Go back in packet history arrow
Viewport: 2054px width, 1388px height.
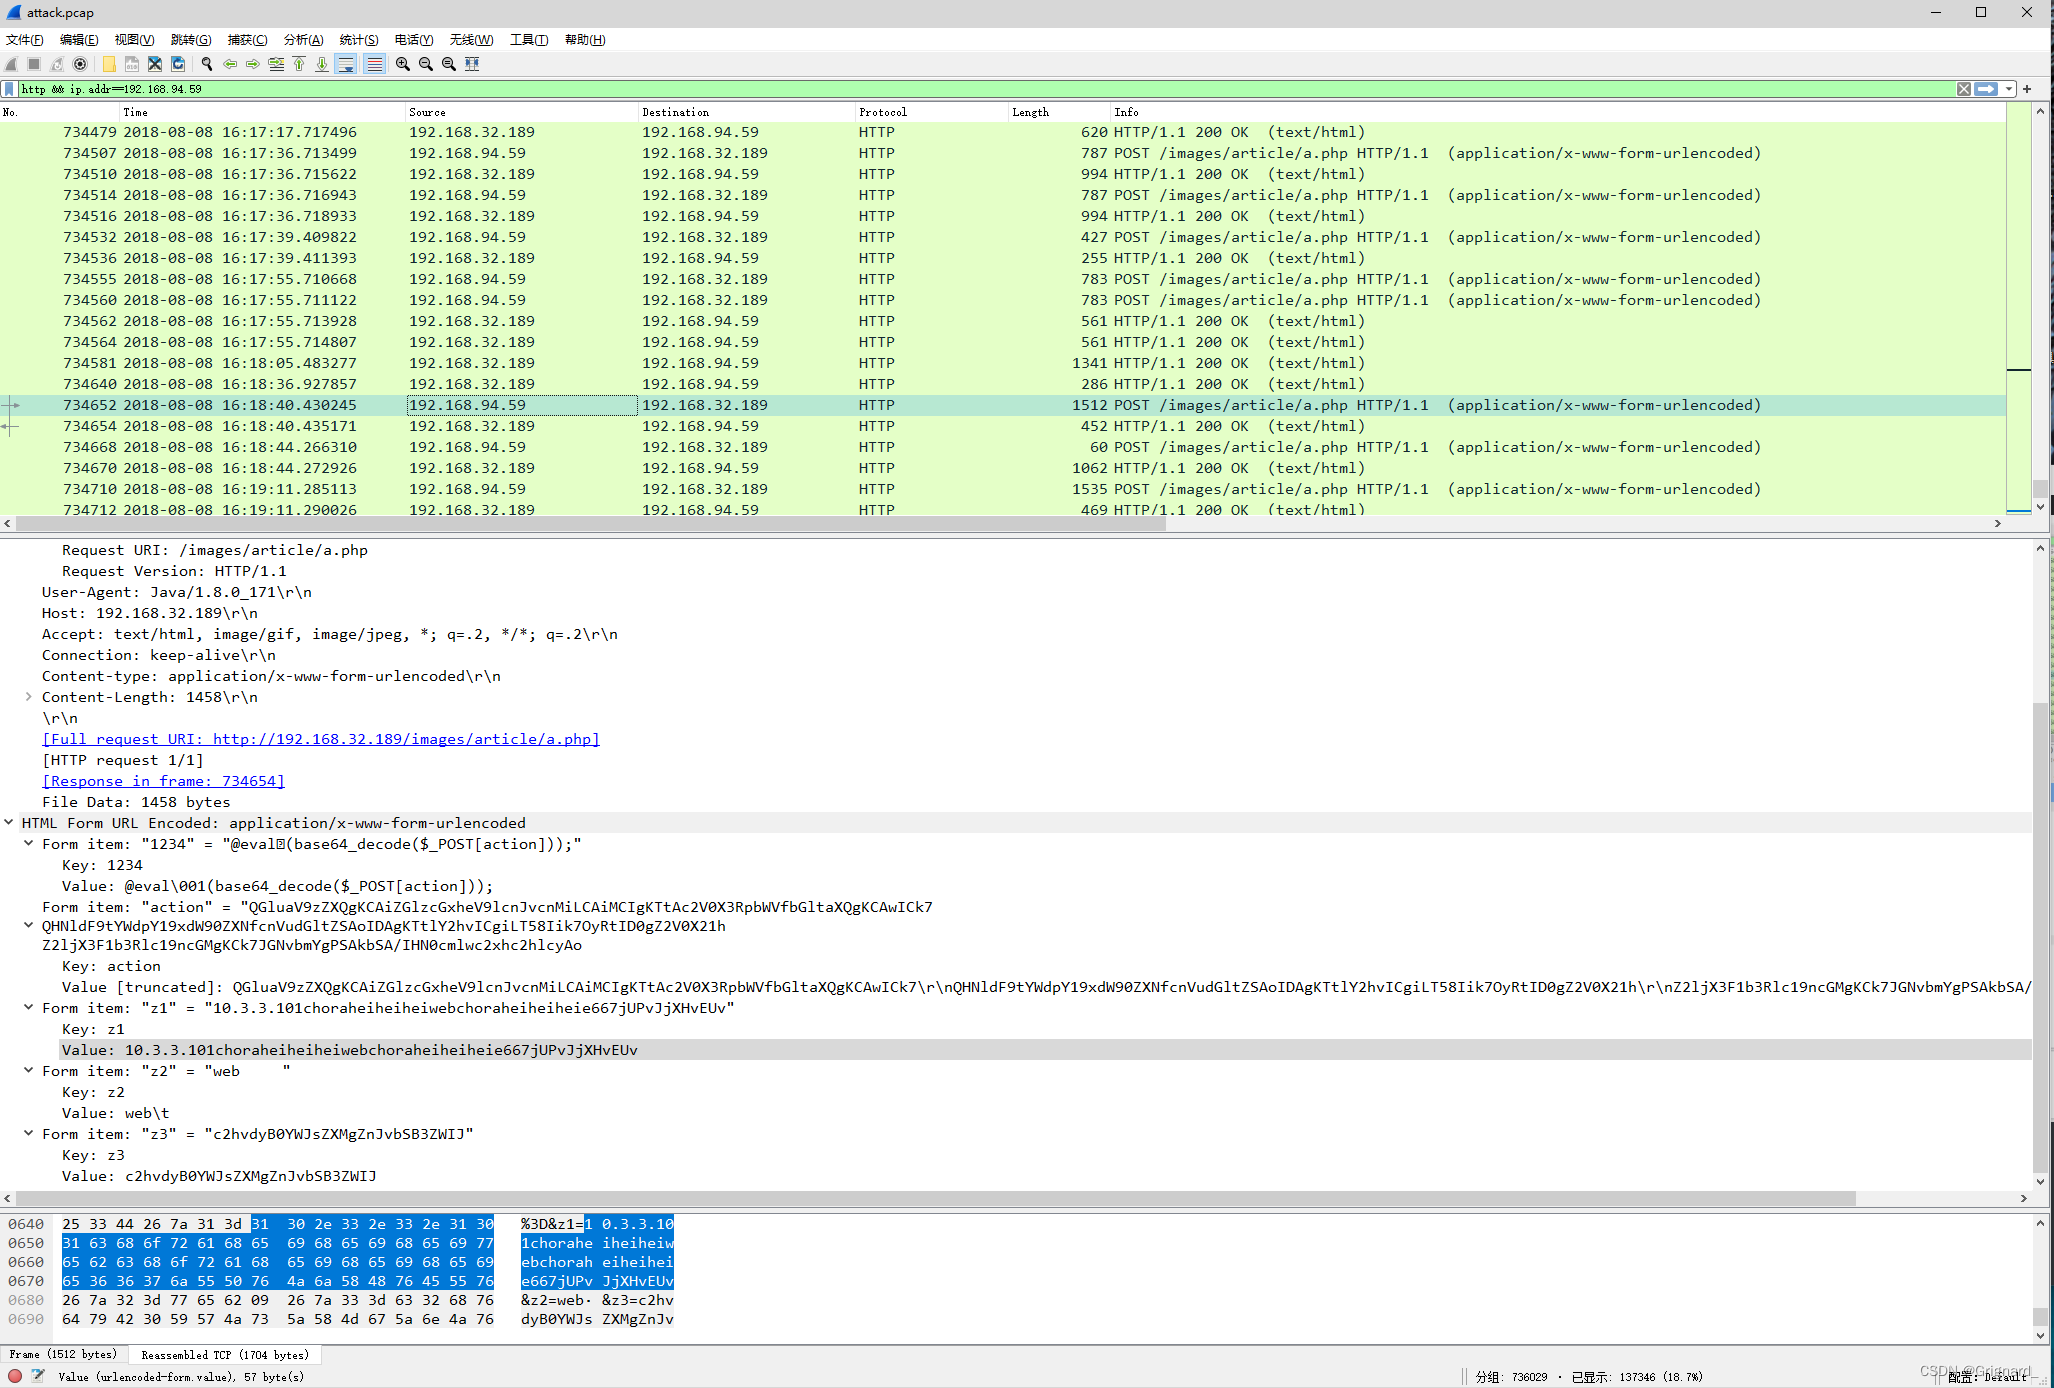230,64
